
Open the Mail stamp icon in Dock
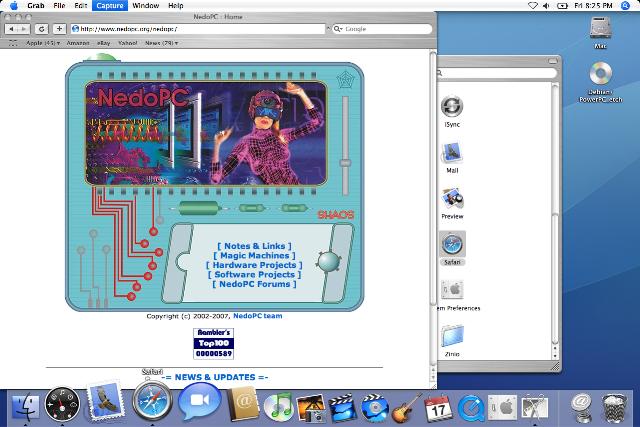coord(105,400)
